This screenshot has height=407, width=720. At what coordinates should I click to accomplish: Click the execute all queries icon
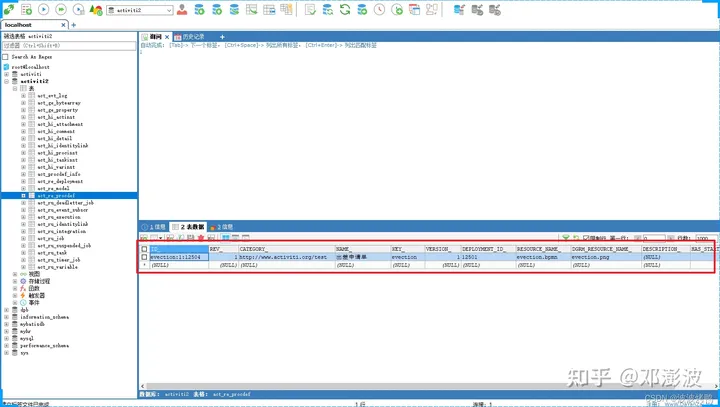(61, 9)
